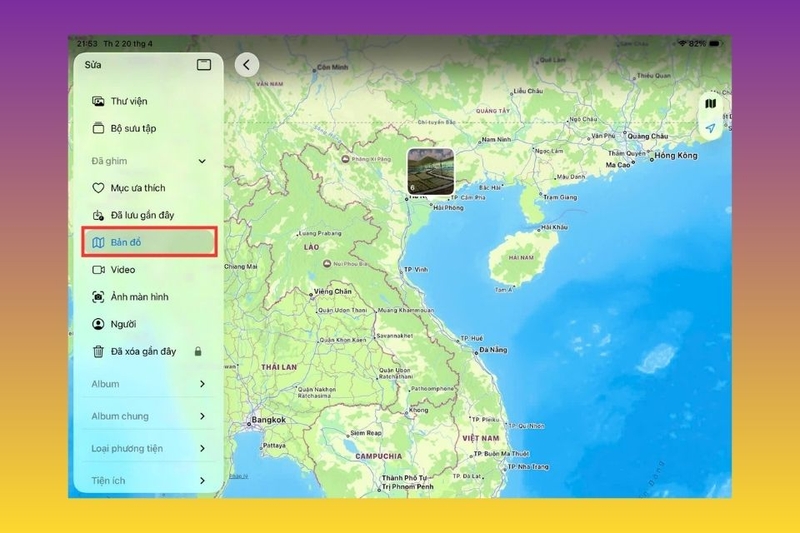Click the LÀO country label
800x533 pixels.
click(x=311, y=247)
